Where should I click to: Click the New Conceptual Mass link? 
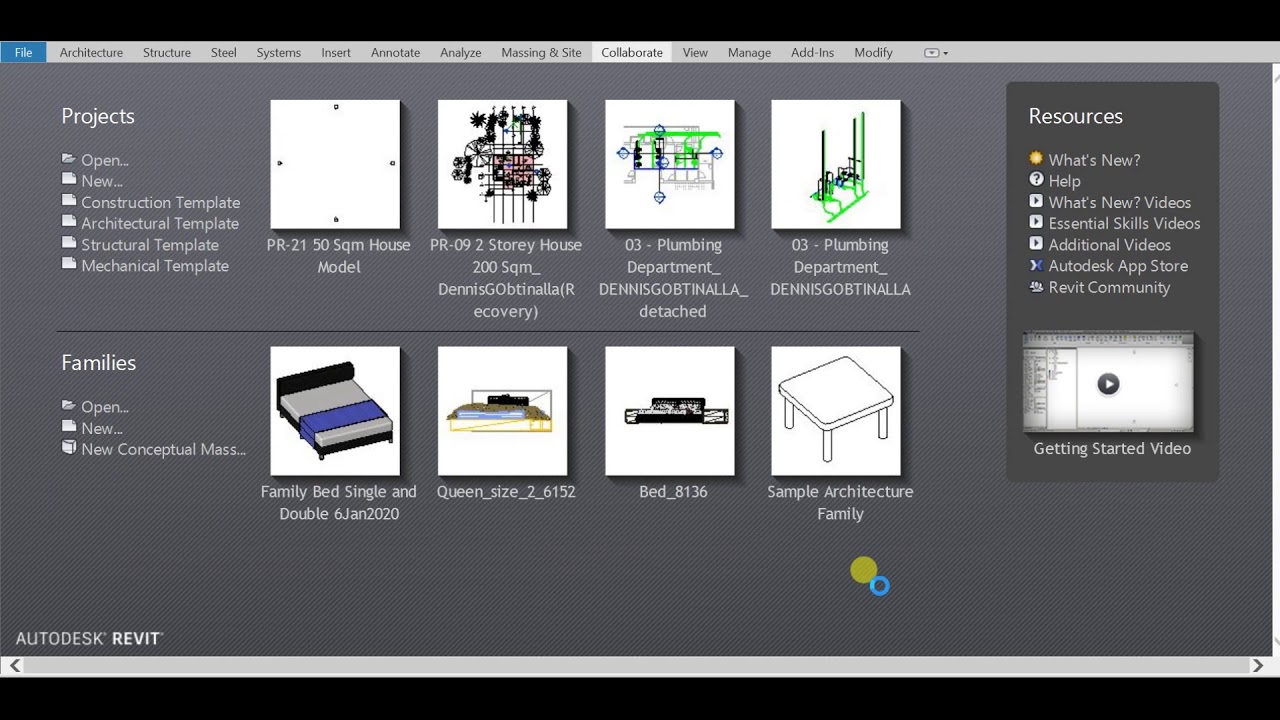click(164, 449)
